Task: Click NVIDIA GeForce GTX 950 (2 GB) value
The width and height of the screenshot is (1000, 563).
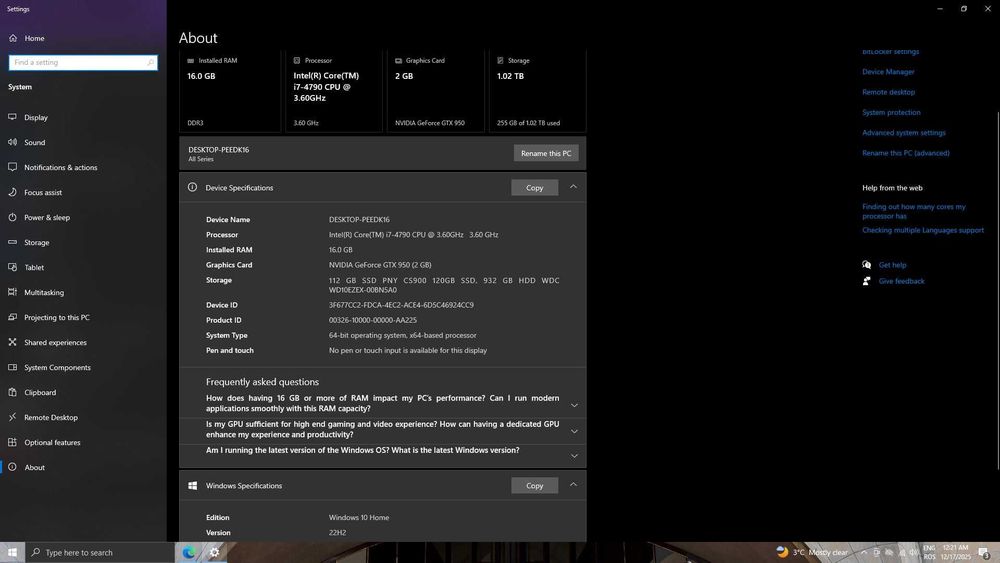Action: coord(380,265)
